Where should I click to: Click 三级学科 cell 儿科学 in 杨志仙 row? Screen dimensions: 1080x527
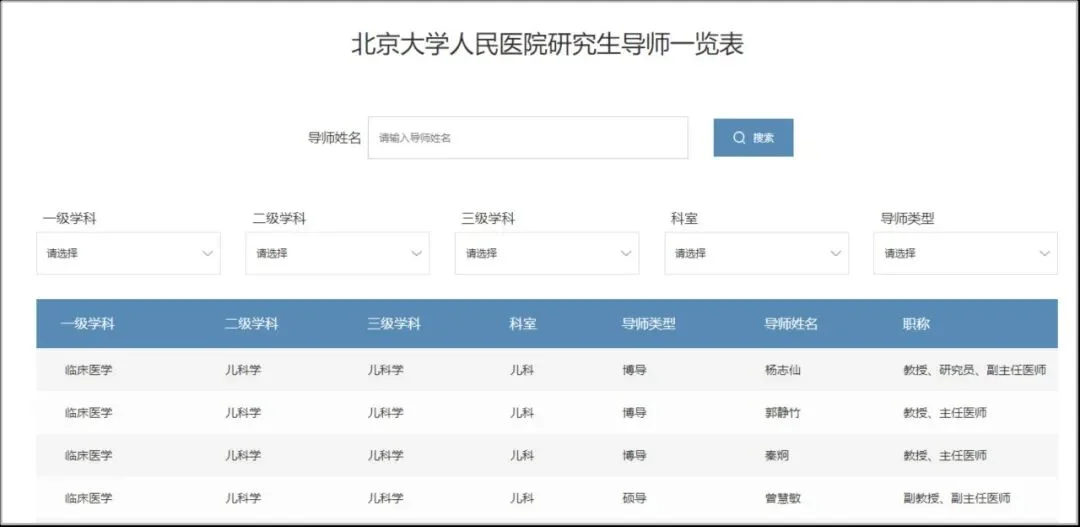386,370
